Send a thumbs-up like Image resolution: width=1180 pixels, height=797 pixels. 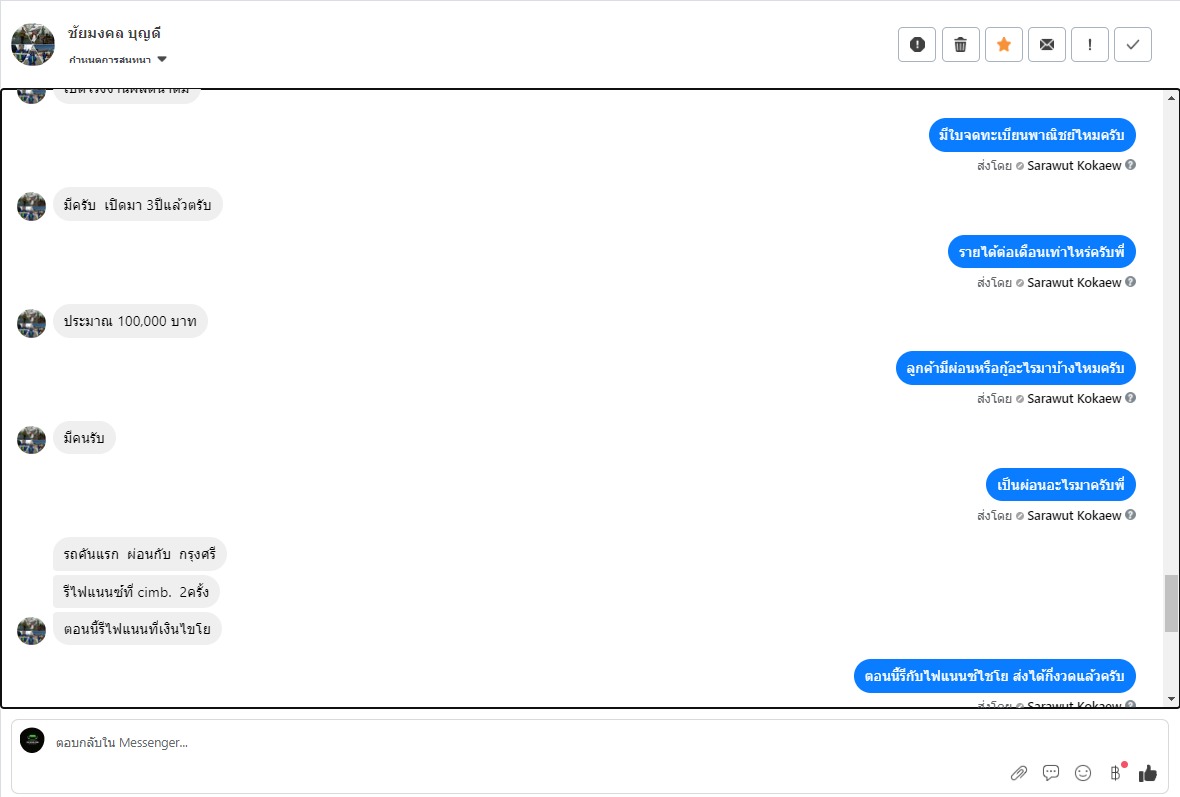point(1147,772)
